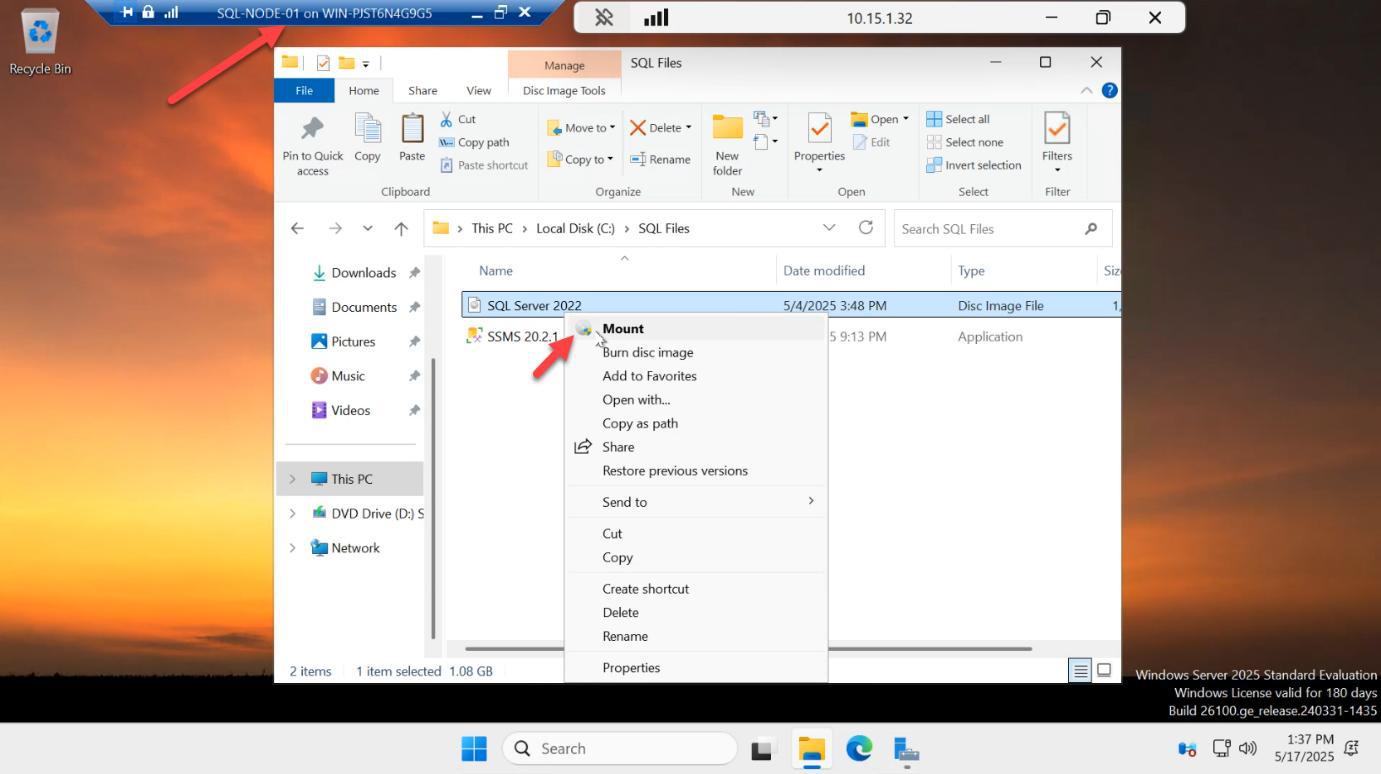The image size is (1381, 774).
Task: Switch to Large icons view in status bar
Action: 1104,671
